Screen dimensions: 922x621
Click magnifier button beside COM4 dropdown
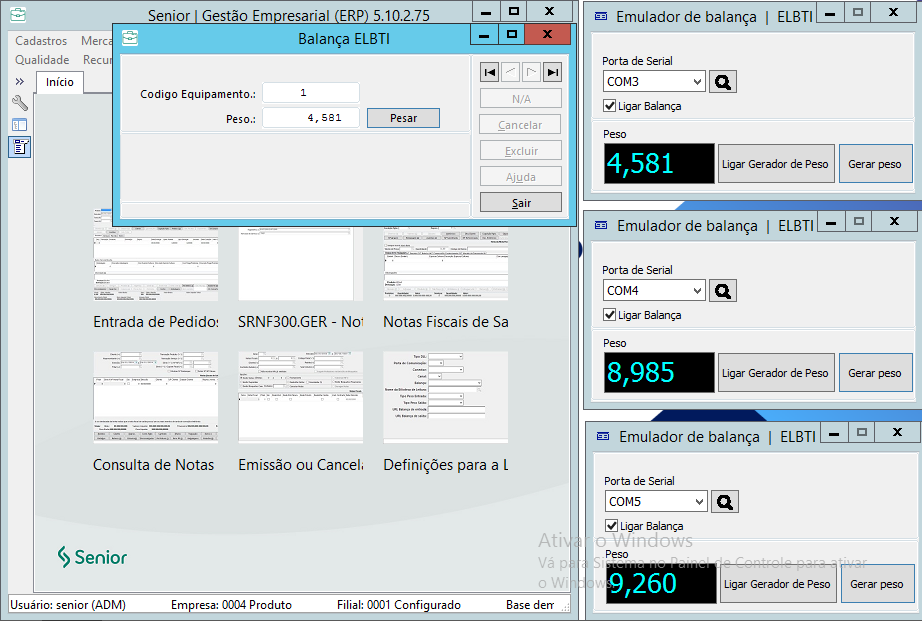[722, 291]
